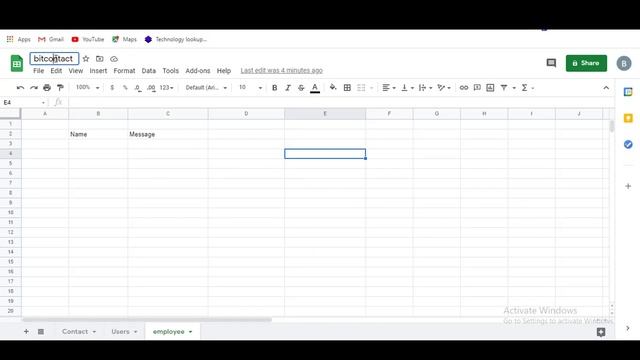Click Get add-ons plus icon in side panel
The height and width of the screenshot is (360, 640).
(x=628, y=186)
